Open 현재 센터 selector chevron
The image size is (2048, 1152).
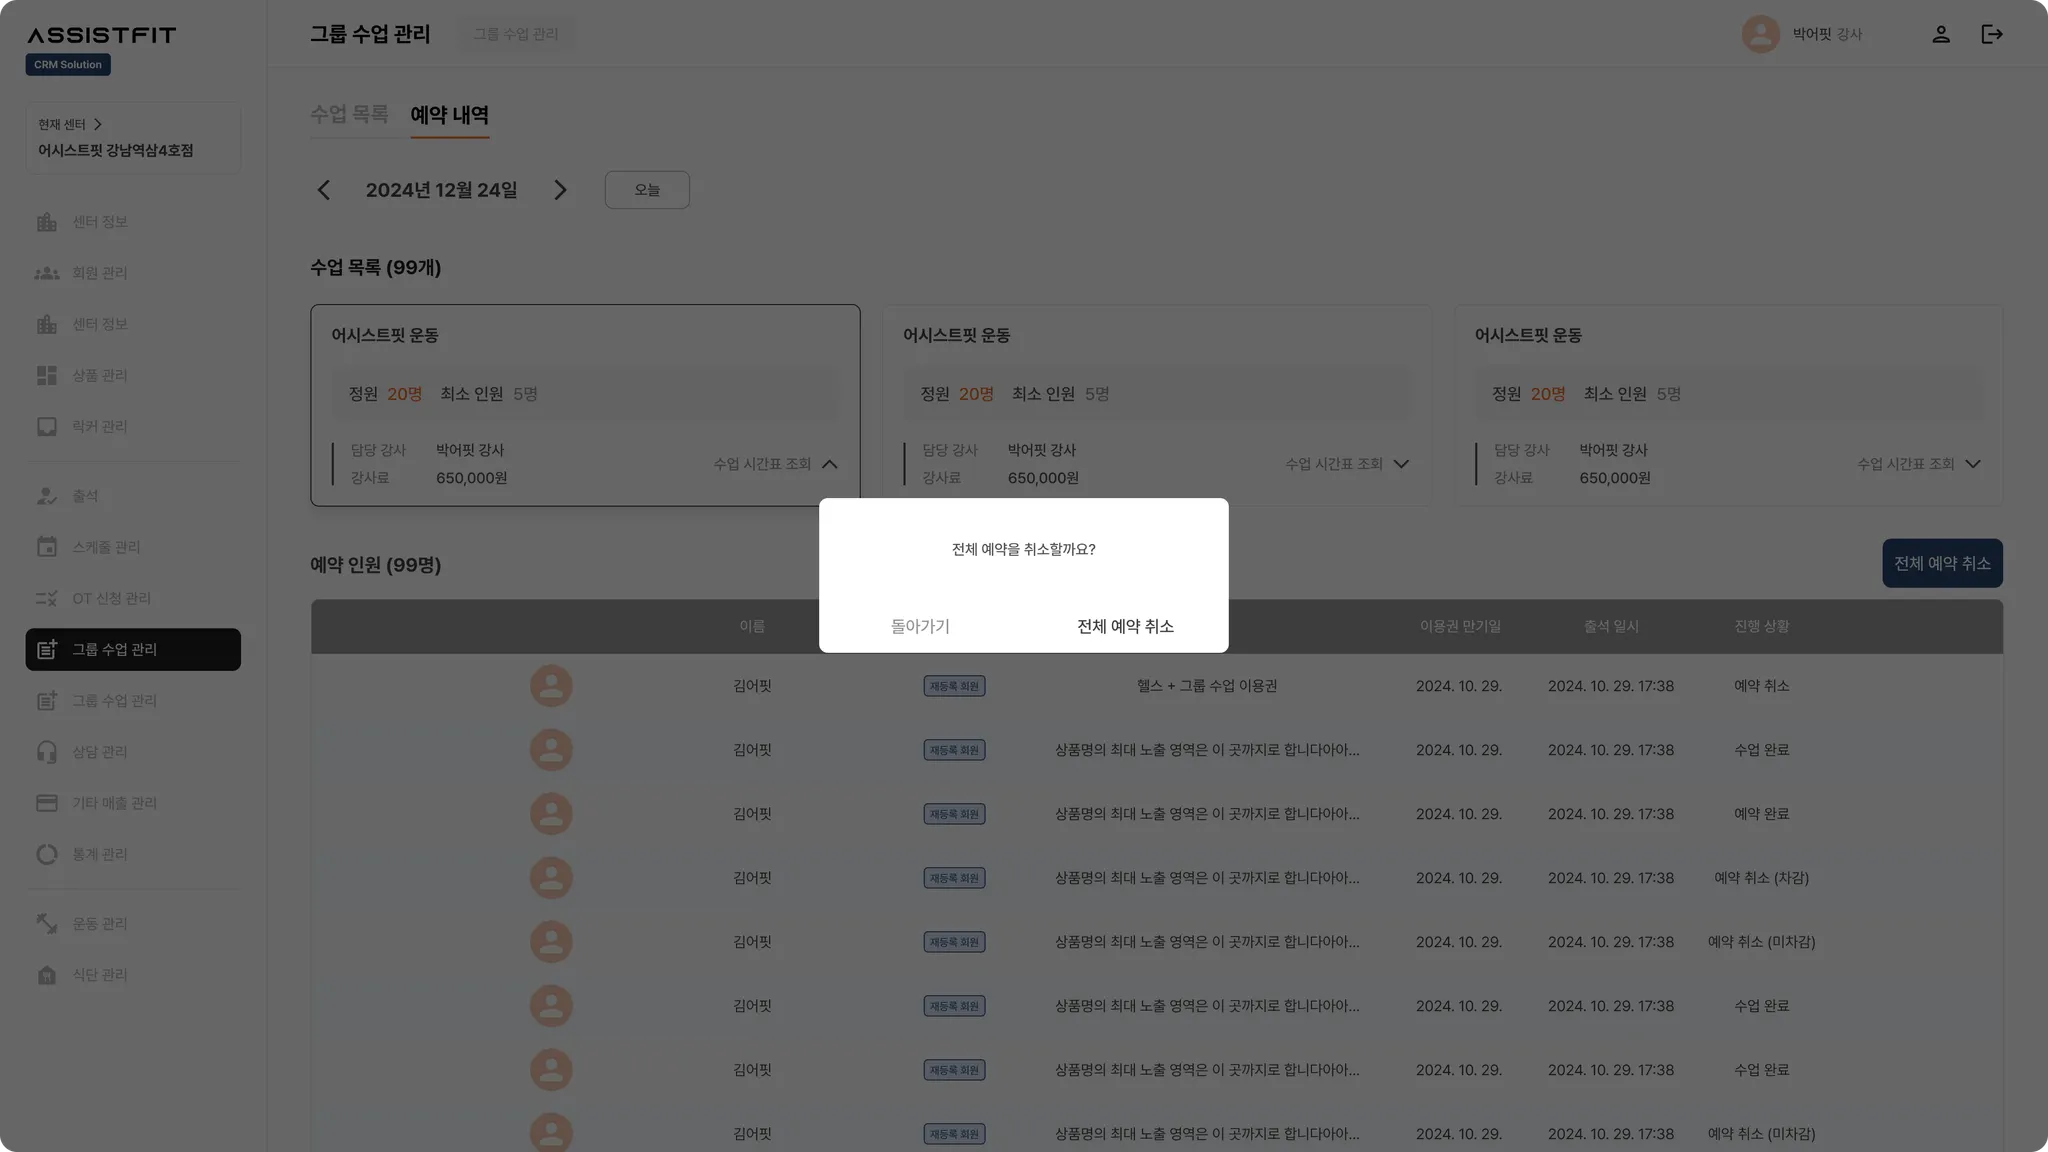[97, 125]
